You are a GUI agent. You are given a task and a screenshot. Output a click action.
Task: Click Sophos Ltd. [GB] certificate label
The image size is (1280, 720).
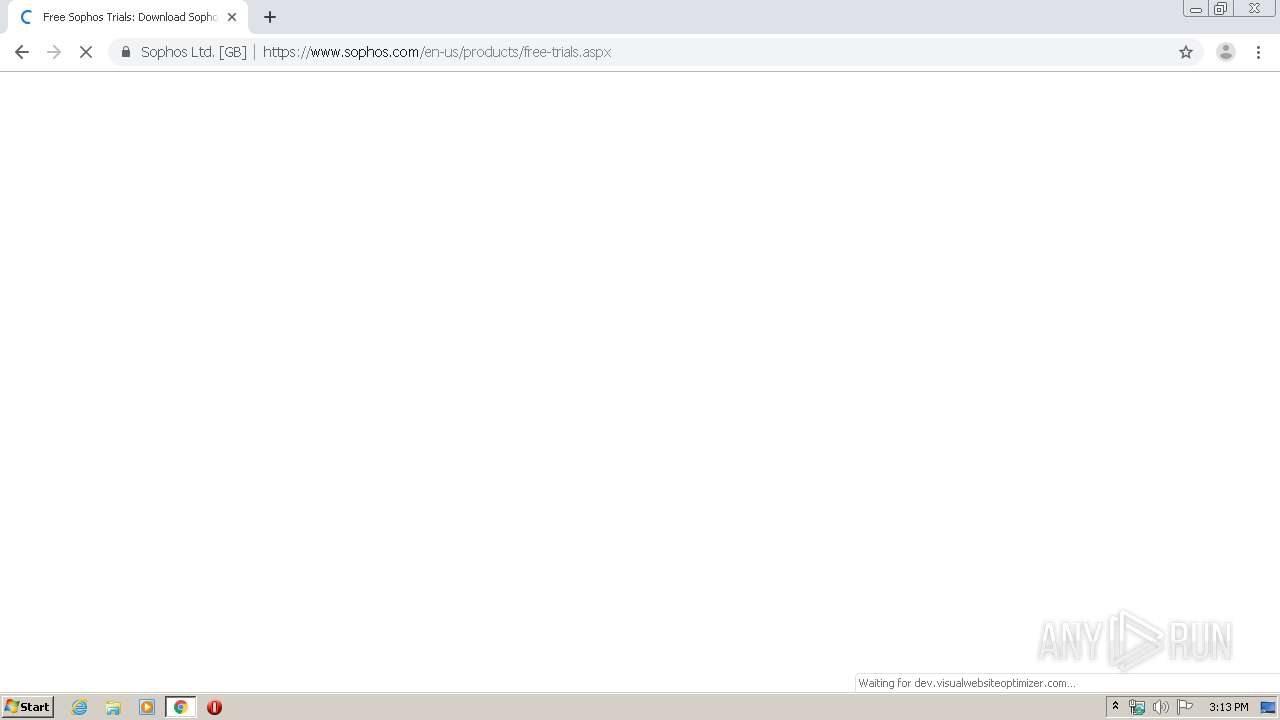(194, 52)
